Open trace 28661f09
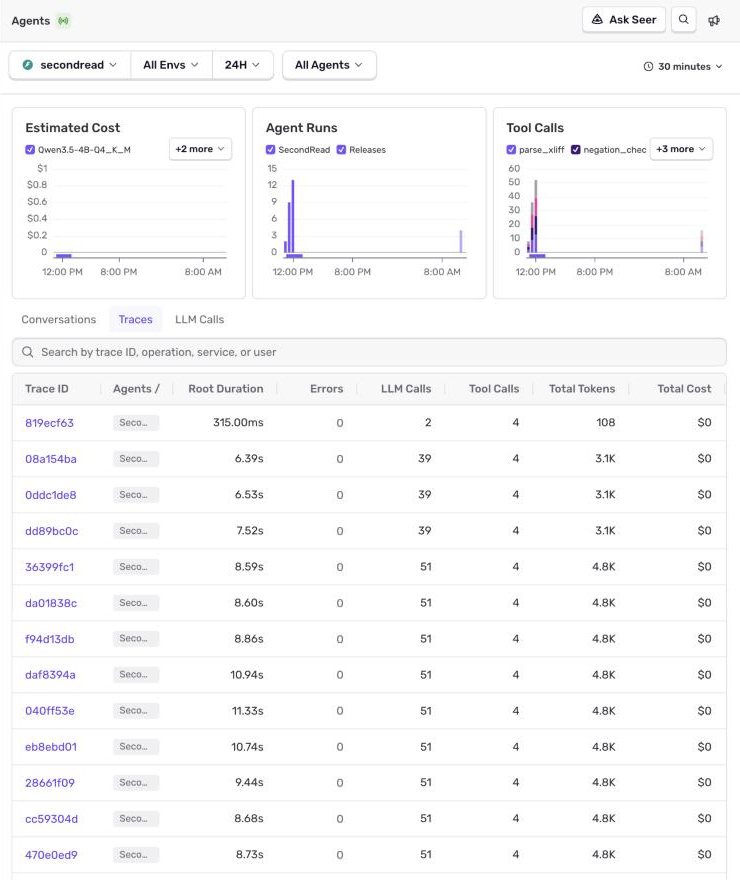 click(50, 782)
